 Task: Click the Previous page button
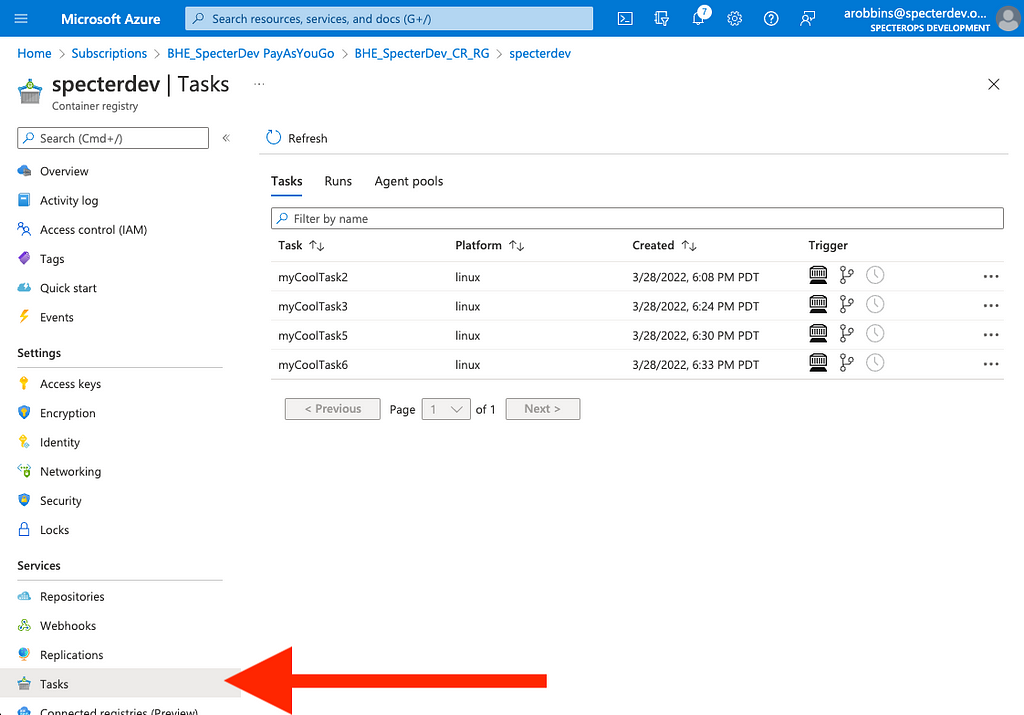(332, 409)
